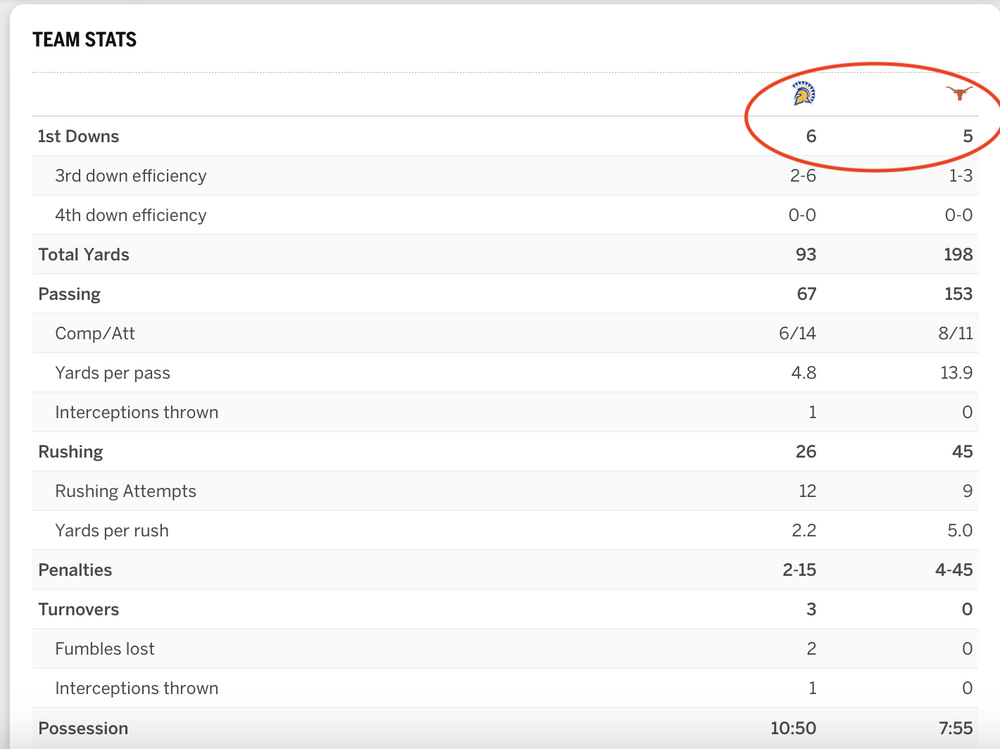
Task: Click the Texas total yards value 198
Action: pyautogui.click(x=957, y=255)
